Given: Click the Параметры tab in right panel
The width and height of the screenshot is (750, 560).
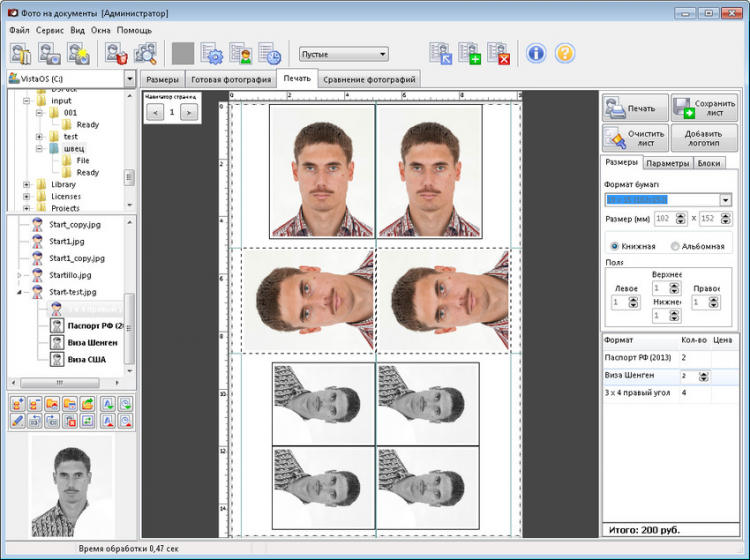Looking at the screenshot, I should (x=667, y=163).
